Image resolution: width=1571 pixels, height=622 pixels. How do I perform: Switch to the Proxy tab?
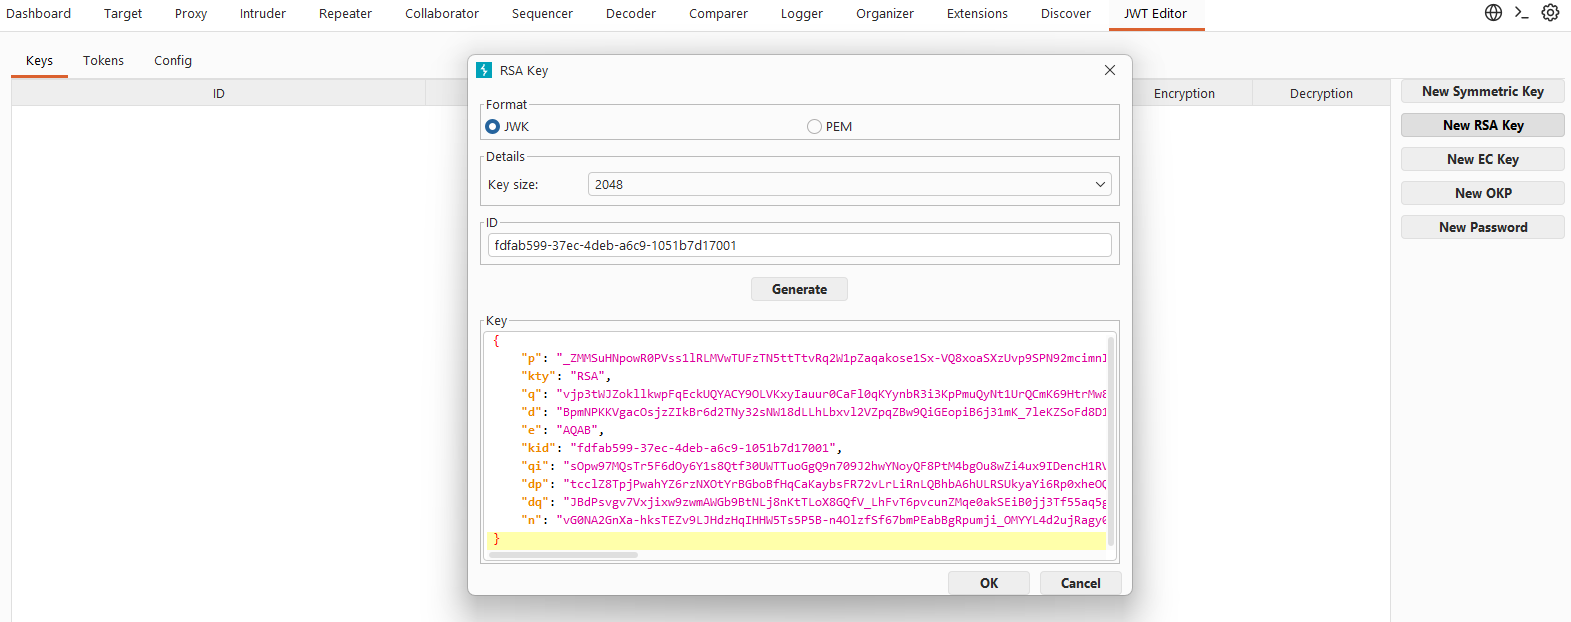[x=191, y=14]
